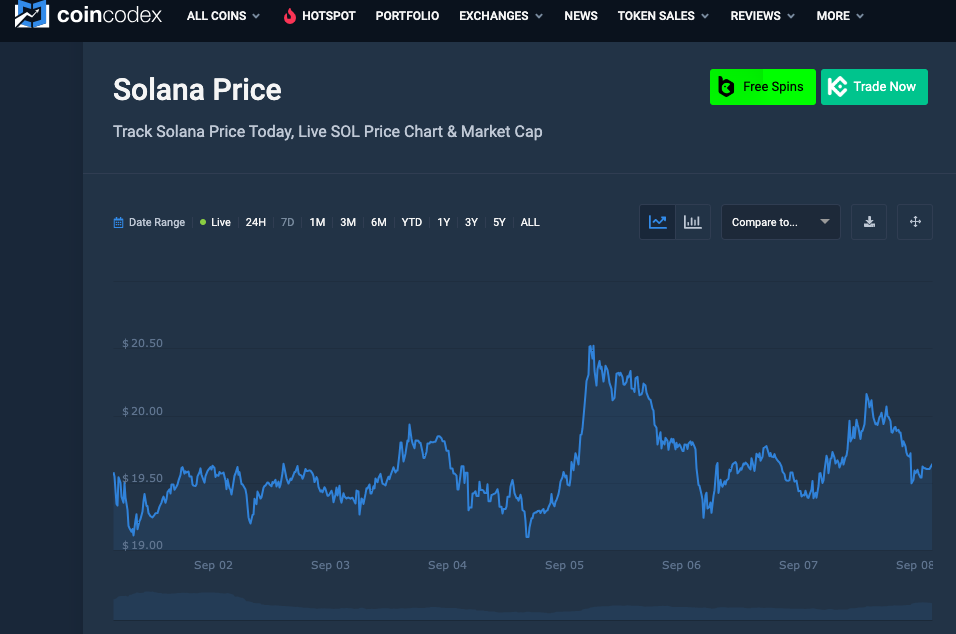Click the Sep 06 date label
This screenshot has height=634, width=956.
coord(682,565)
